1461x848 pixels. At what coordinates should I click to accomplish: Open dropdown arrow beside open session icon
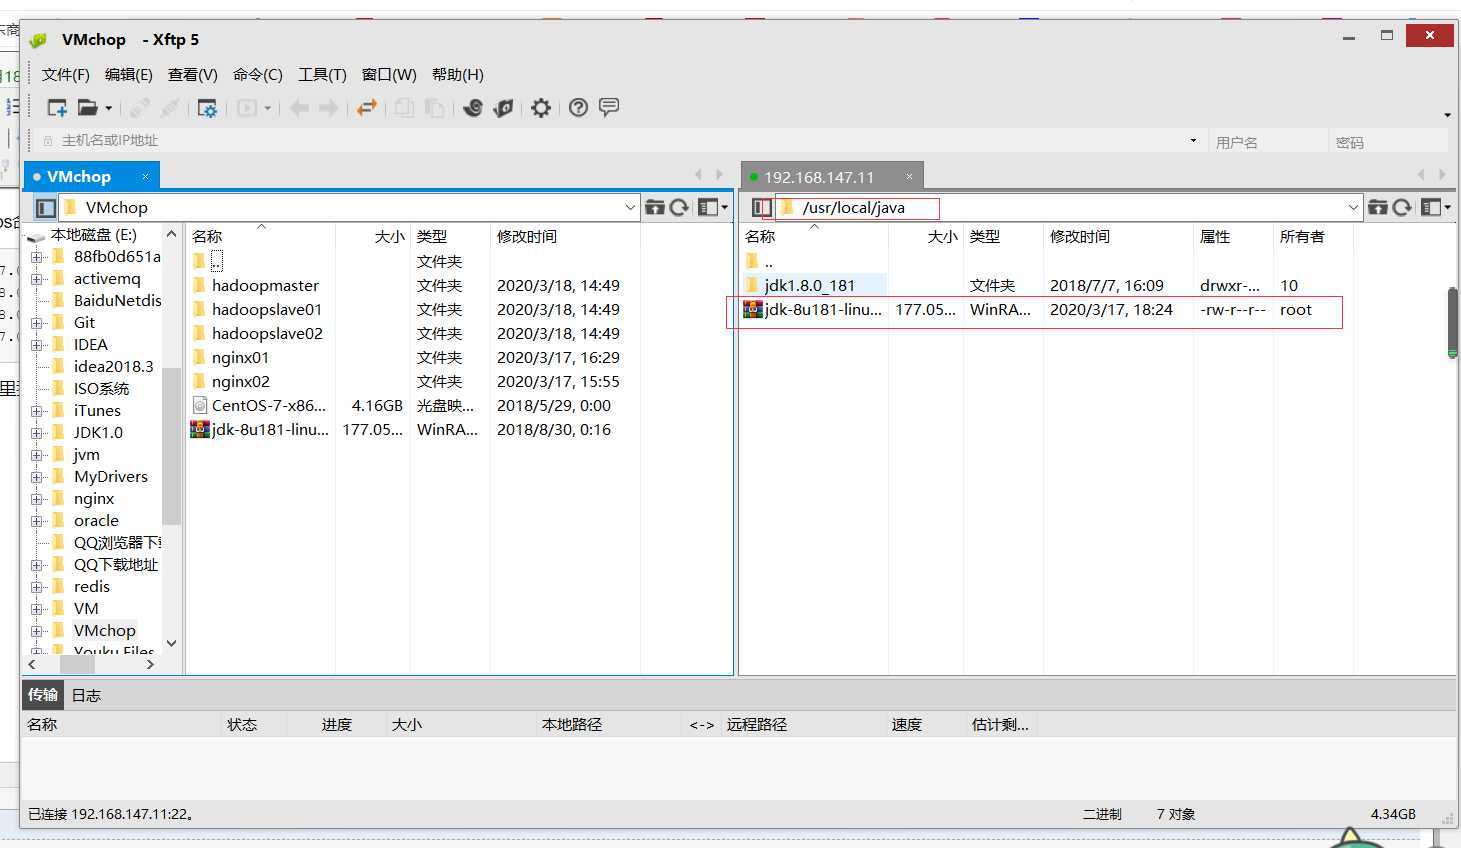point(108,108)
